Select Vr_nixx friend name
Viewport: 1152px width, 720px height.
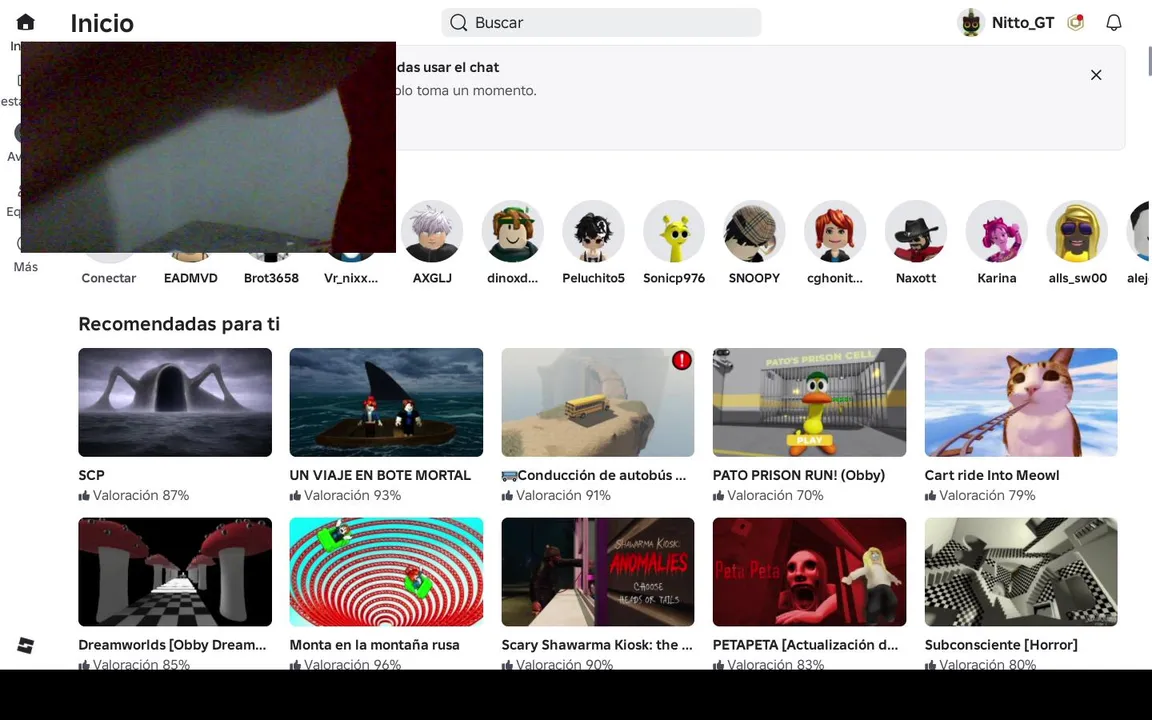tap(351, 278)
